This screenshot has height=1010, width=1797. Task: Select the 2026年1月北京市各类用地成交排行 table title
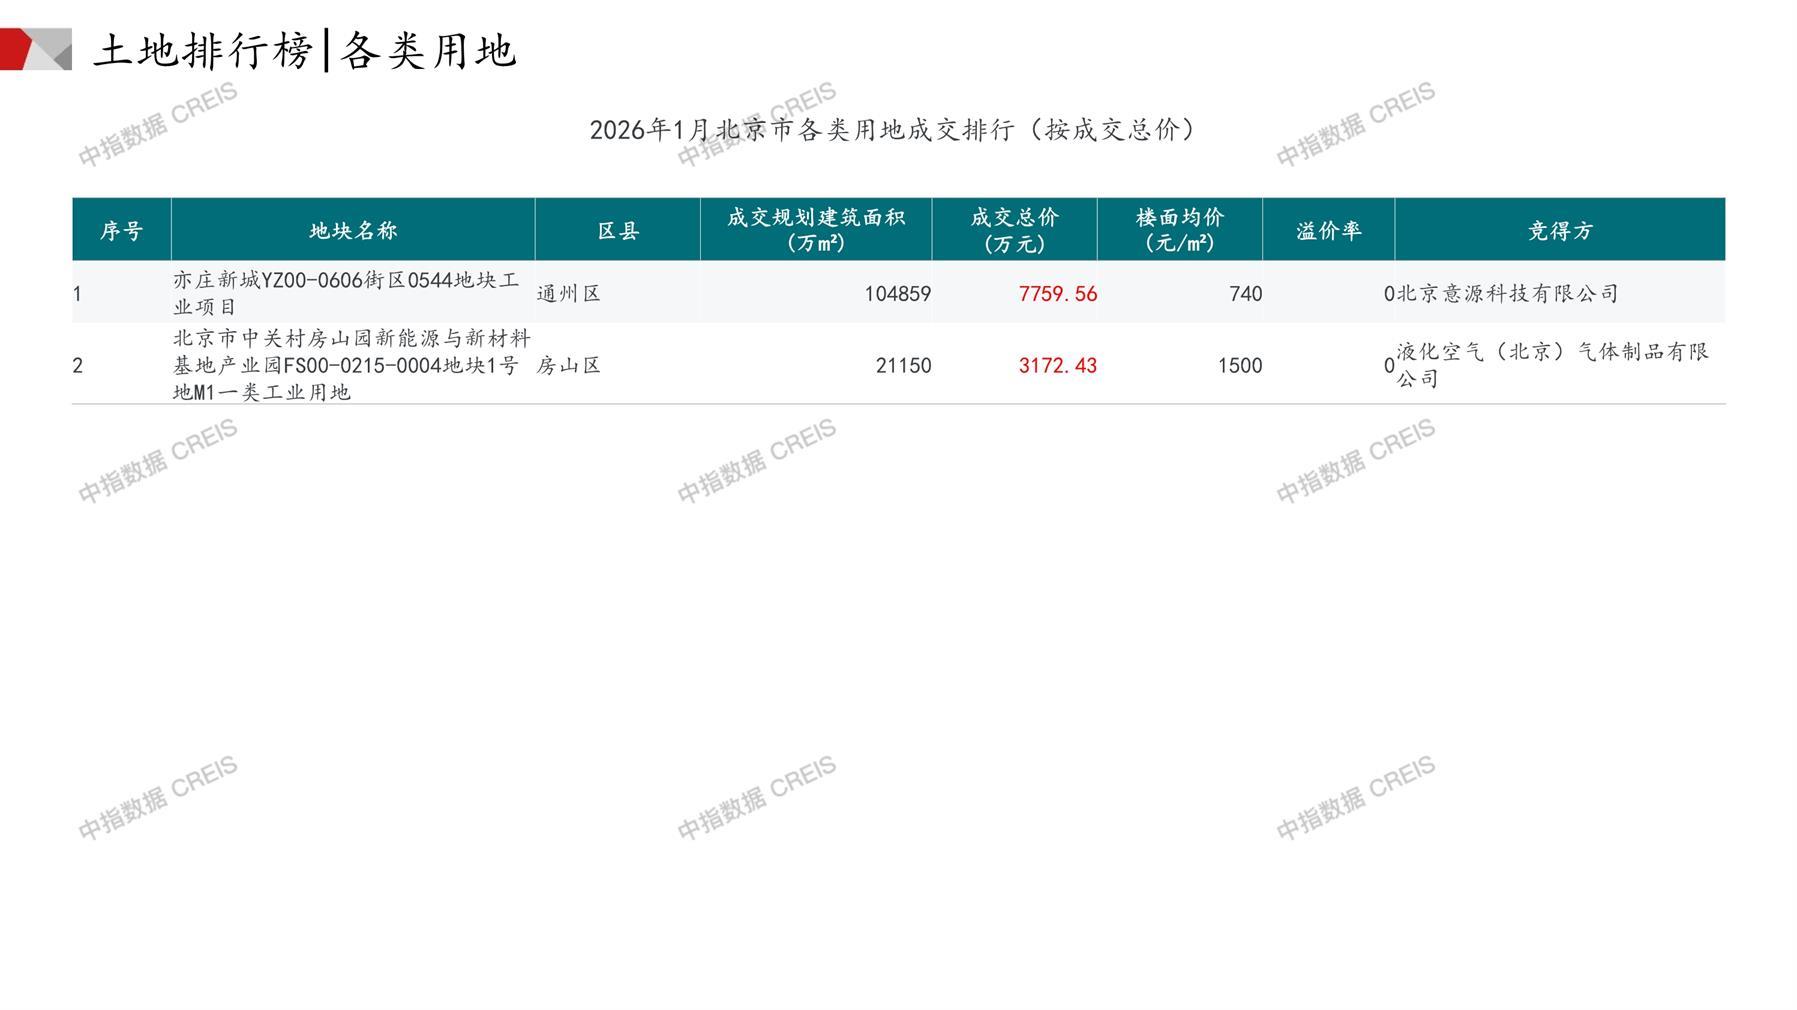(893, 130)
